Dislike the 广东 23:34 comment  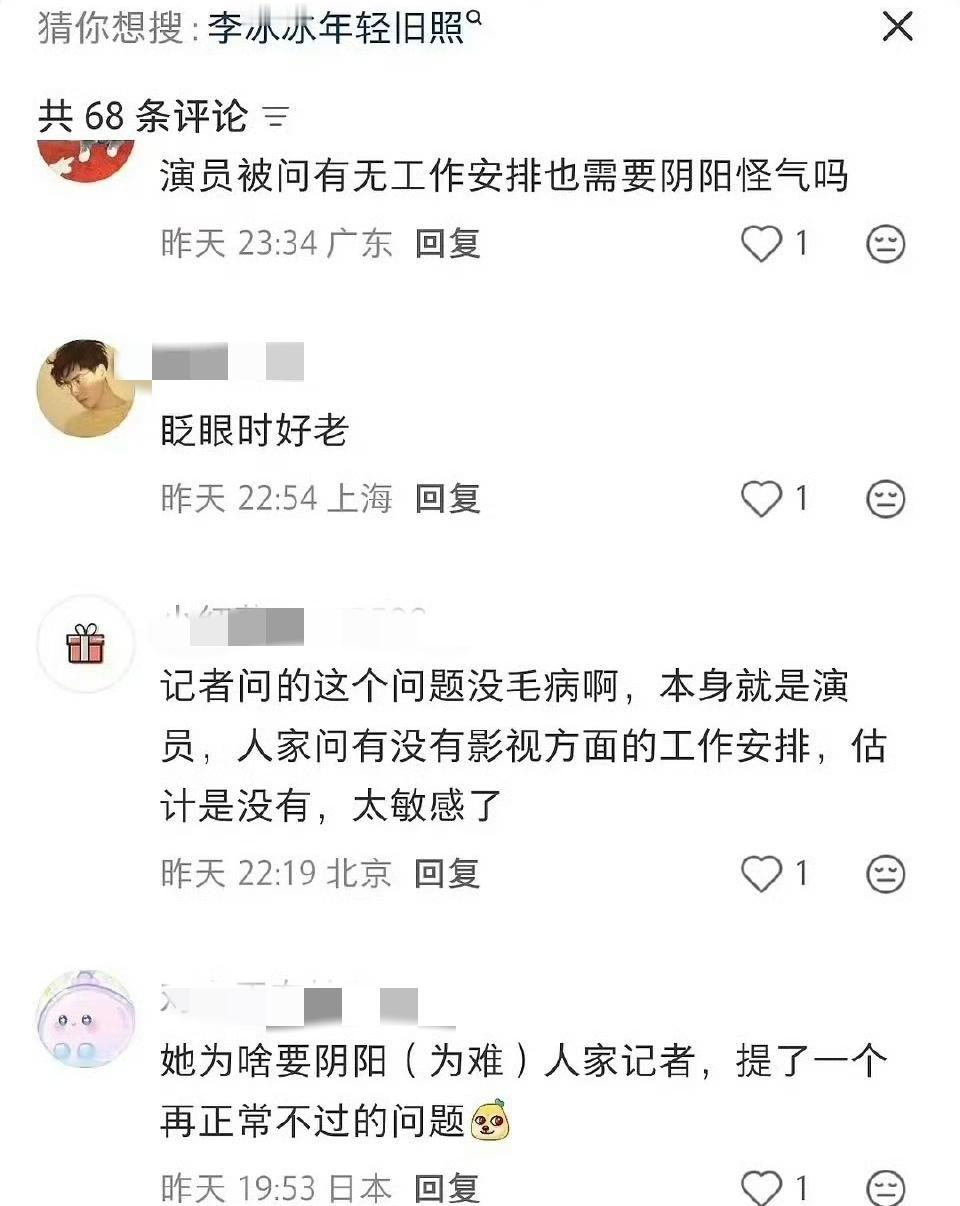[885, 243]
